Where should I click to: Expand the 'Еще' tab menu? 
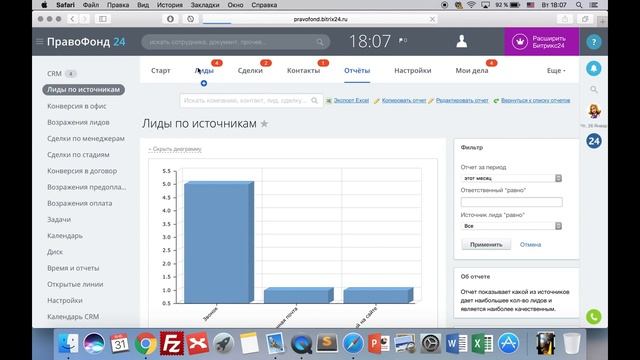pos(556,71)
